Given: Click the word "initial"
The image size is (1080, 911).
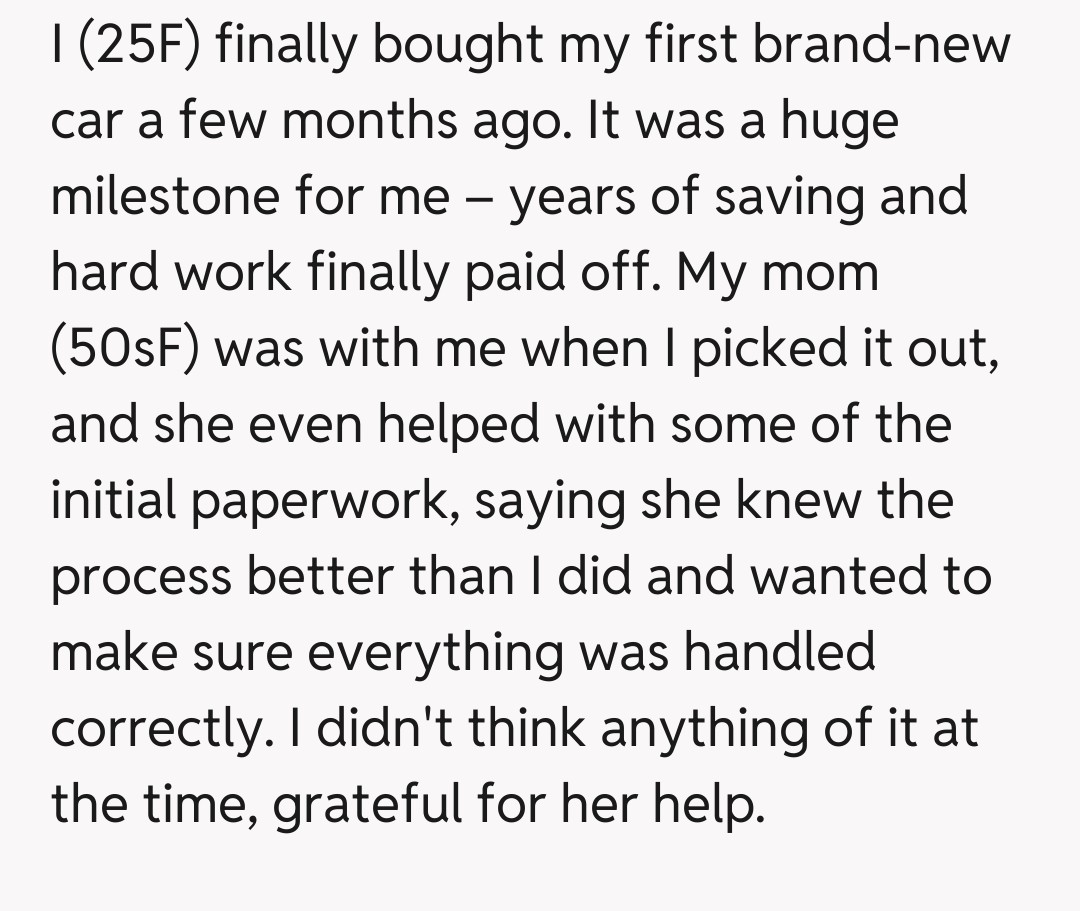Looking at the screenshot, I should click(113, 501).
